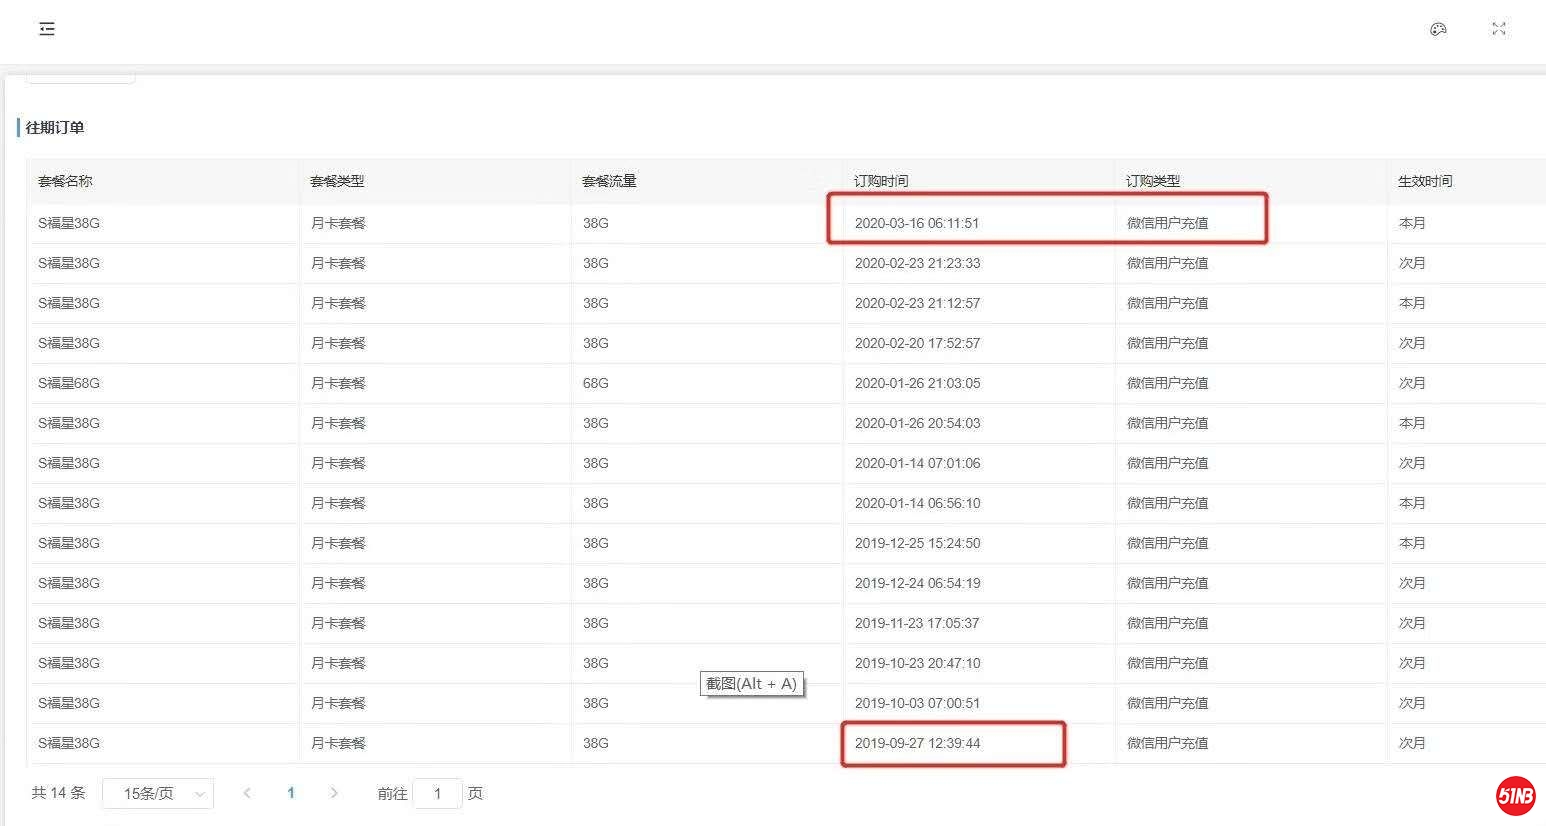Click order time 2020-03-16 06:11:51
This screenshot has height=826, width=1546.
click(x=917, y=223)
